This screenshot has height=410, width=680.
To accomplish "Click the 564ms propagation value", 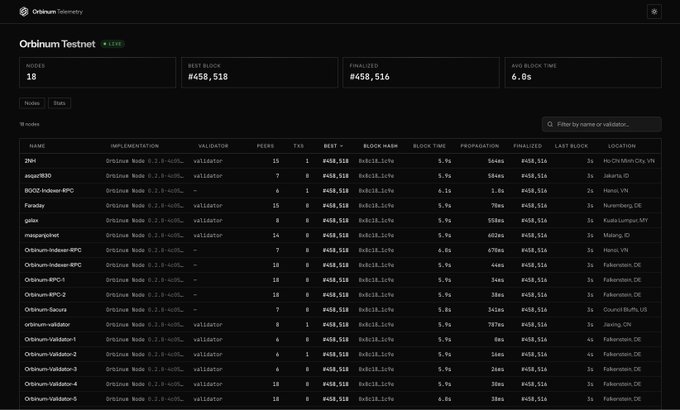I will (496, 161).
